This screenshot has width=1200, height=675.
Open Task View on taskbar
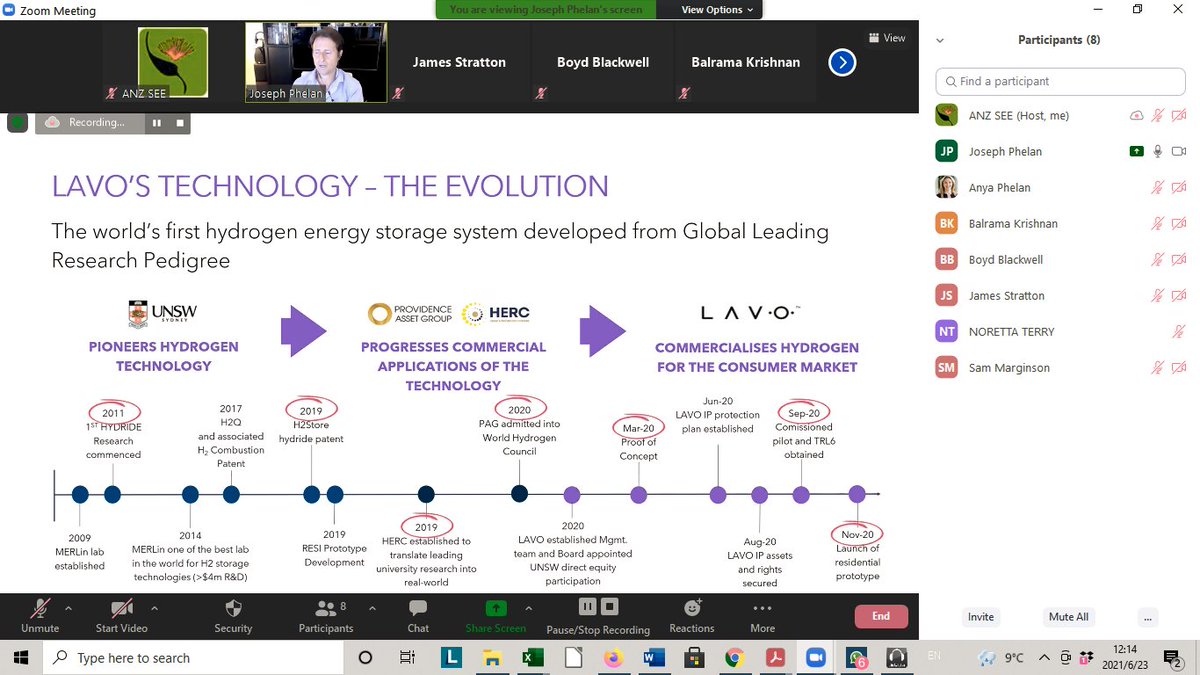pyautogui.click(x=407, y=658)
